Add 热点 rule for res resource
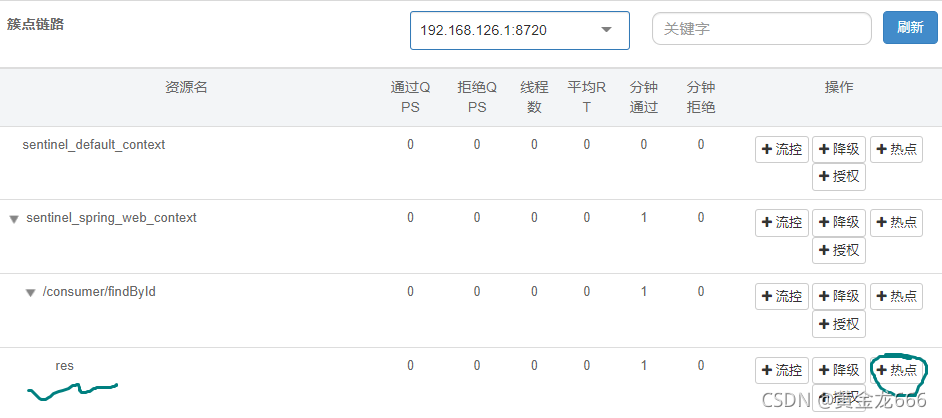Image resolution: width=942 pixels, height=418 pixels. (896, 370)
